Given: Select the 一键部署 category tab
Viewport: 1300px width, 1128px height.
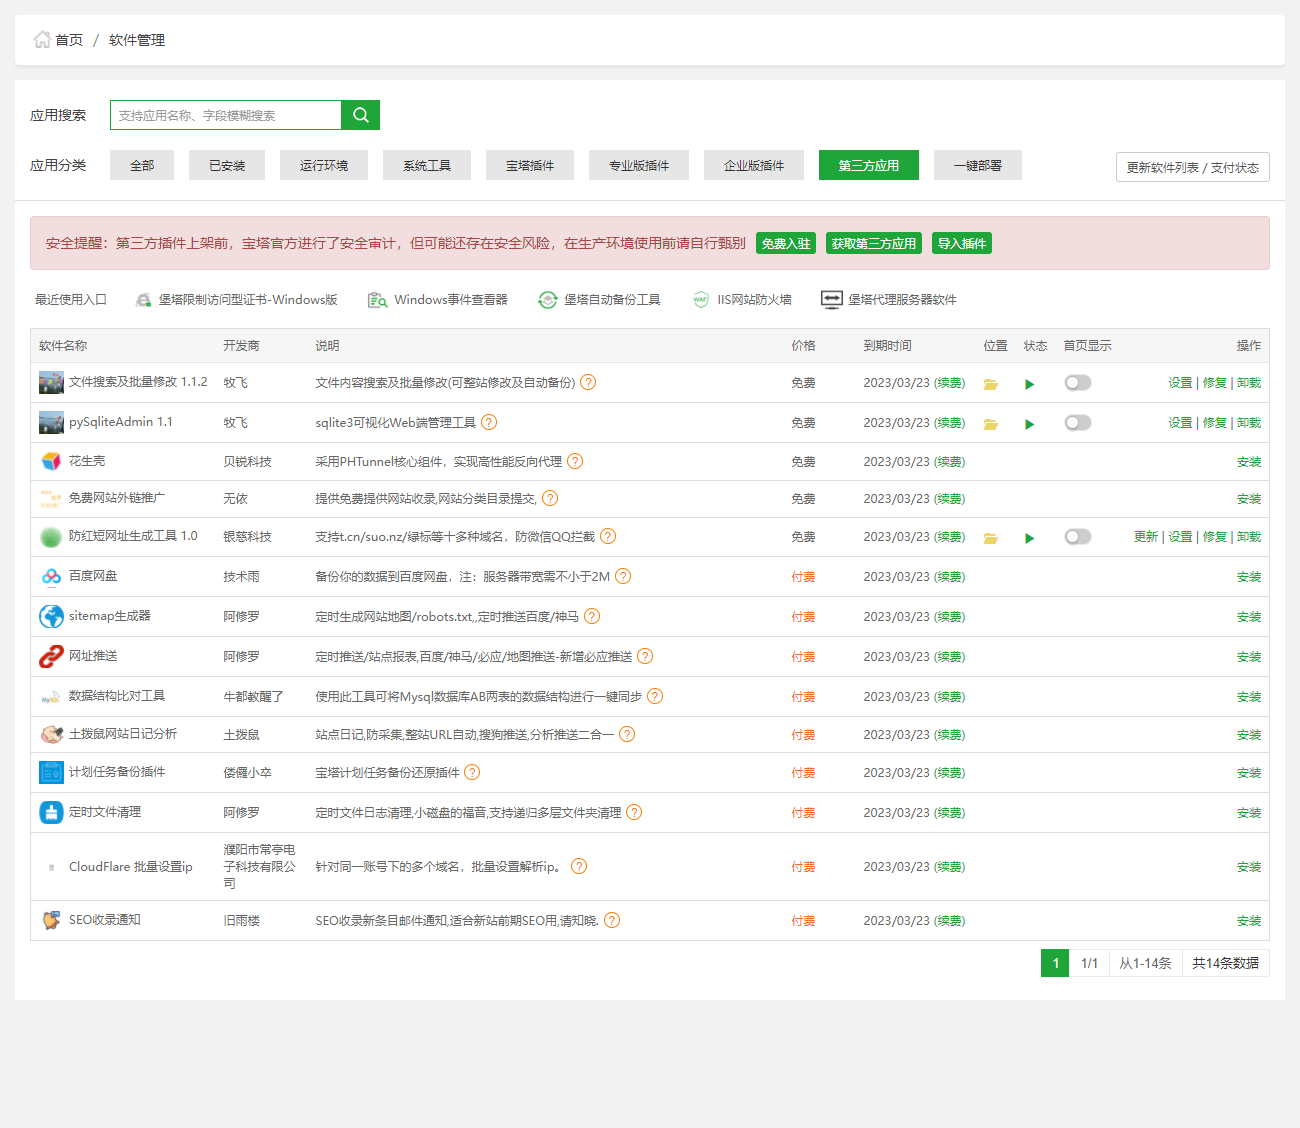Looking at the screenshot, I should 978,165.
